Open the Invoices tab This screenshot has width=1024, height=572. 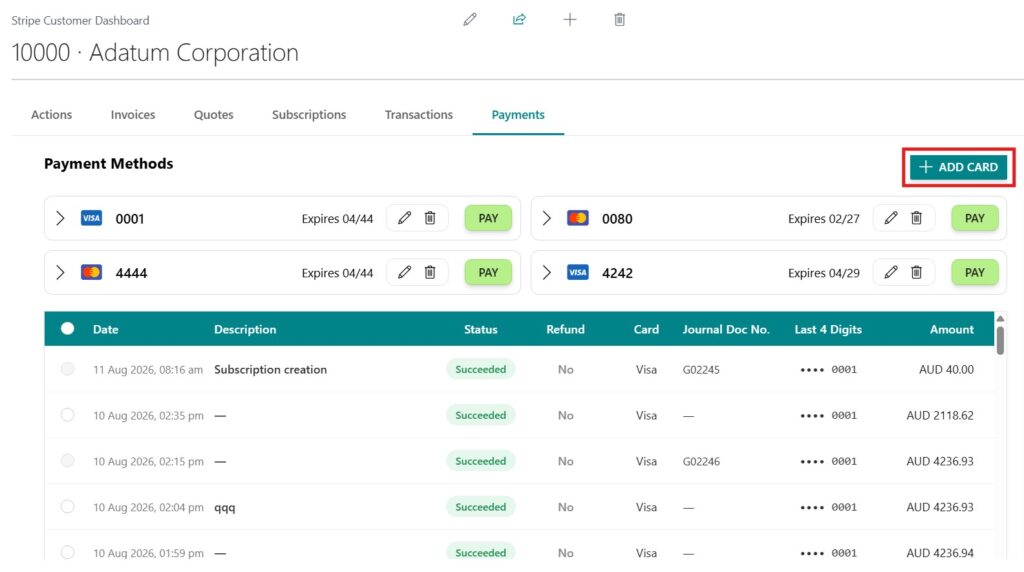tap(133, 115)
